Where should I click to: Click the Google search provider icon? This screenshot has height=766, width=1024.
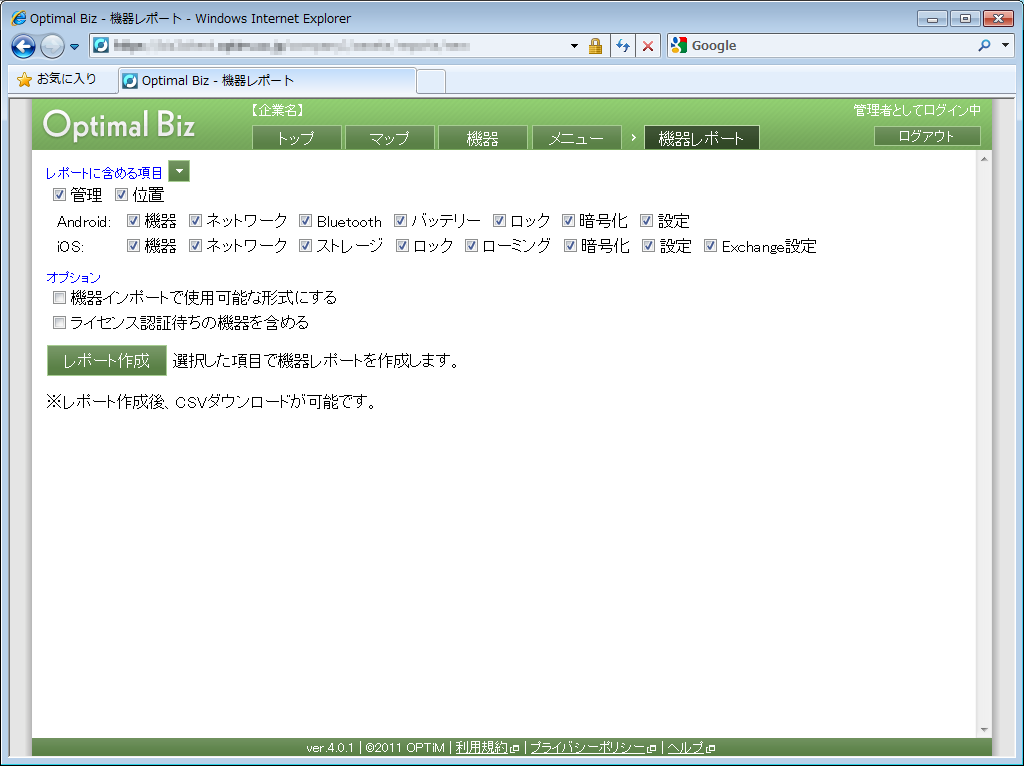679,45
